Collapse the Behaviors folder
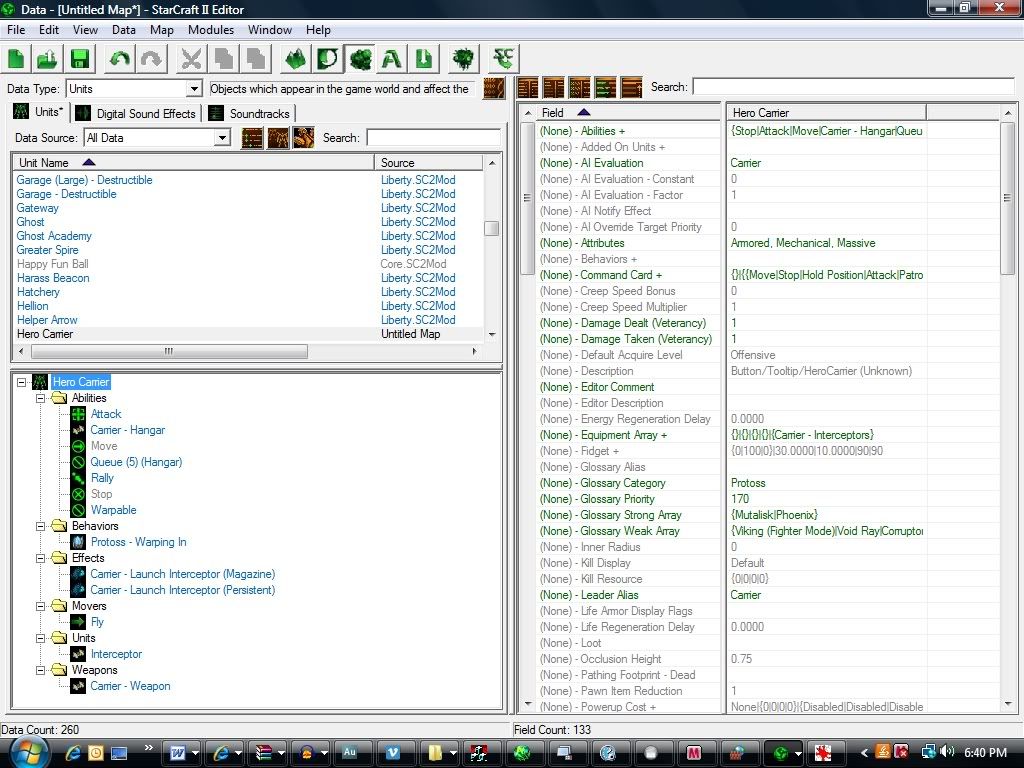 pyautogui.click(x=40, y=526)
